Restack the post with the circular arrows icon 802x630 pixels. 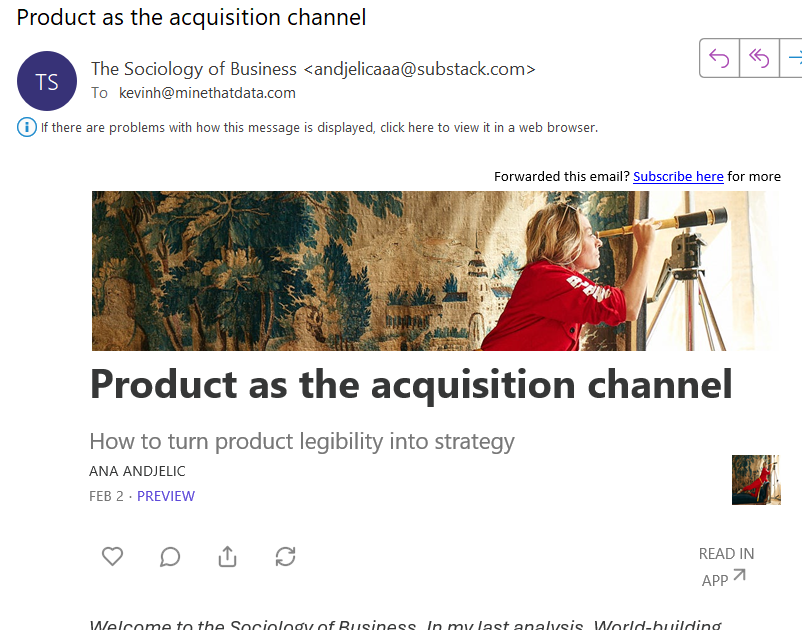[x=285, y=556]
